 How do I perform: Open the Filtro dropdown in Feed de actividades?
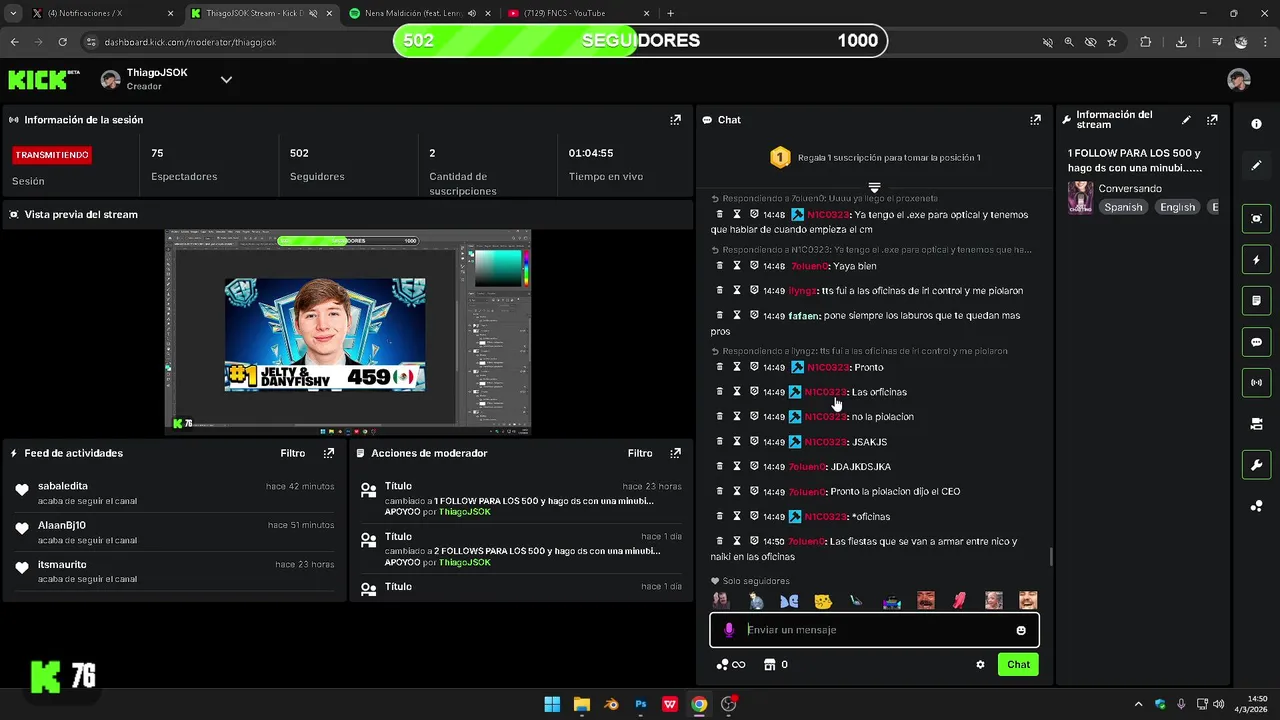pyautogui.click(x=292, y=453)
